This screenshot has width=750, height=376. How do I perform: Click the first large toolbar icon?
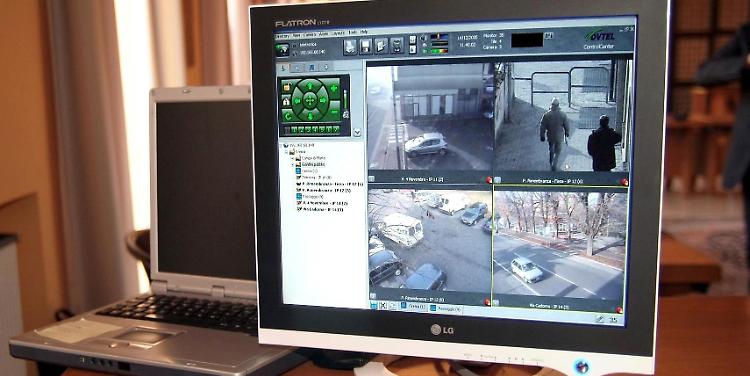(350, 46)
